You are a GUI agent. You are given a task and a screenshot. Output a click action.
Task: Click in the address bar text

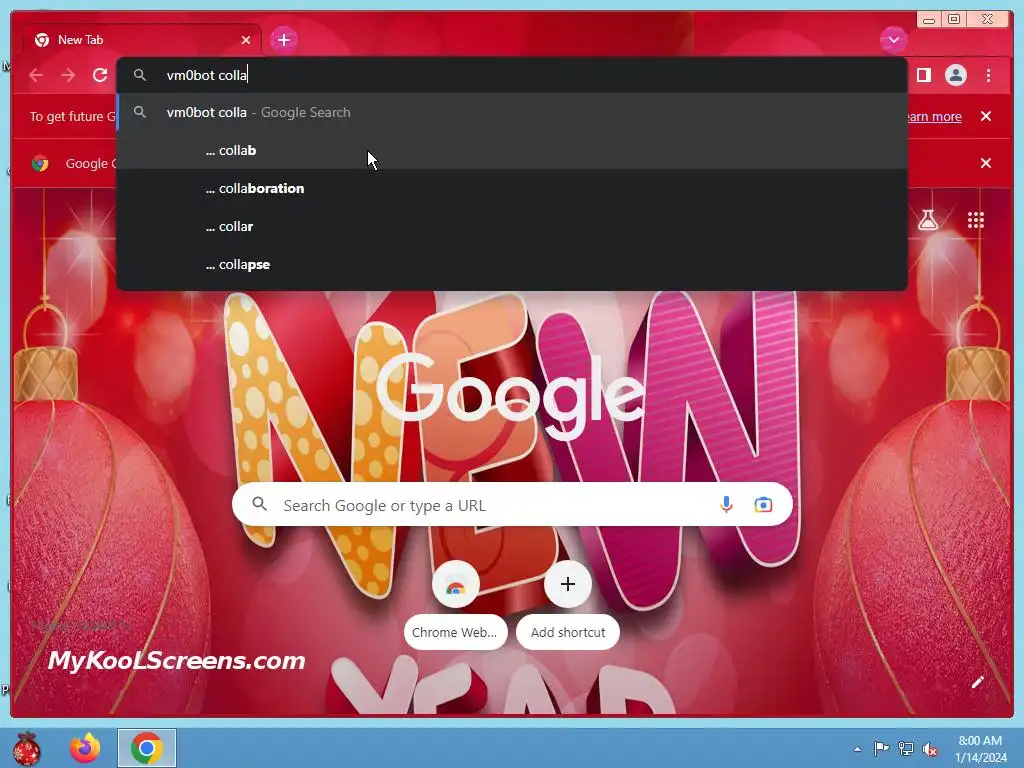point(206,75)
